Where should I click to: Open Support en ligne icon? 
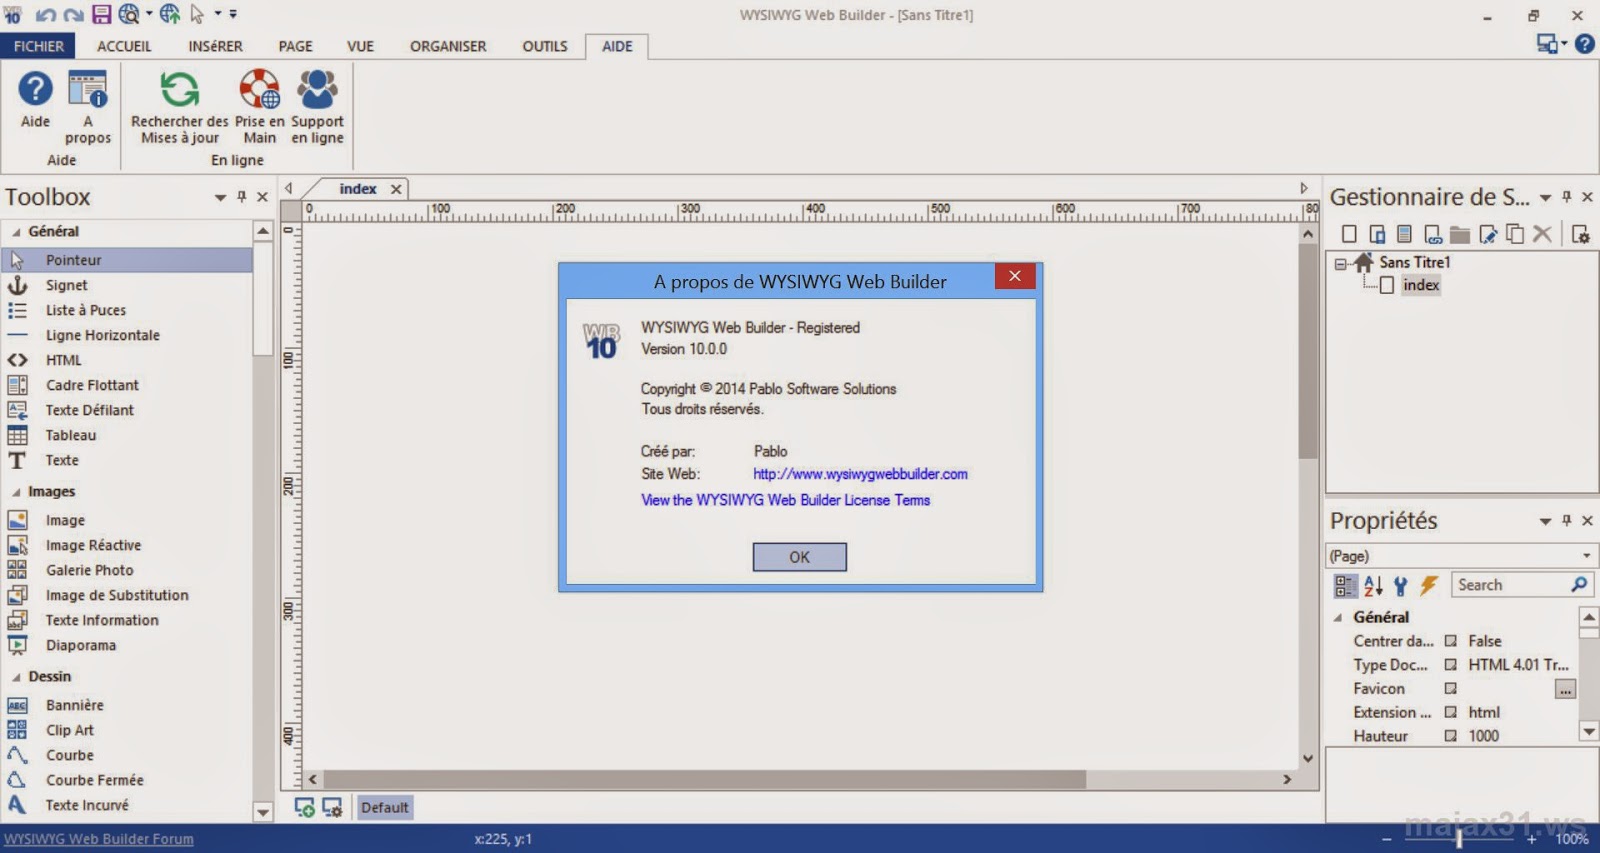click(x=317, y=107)
